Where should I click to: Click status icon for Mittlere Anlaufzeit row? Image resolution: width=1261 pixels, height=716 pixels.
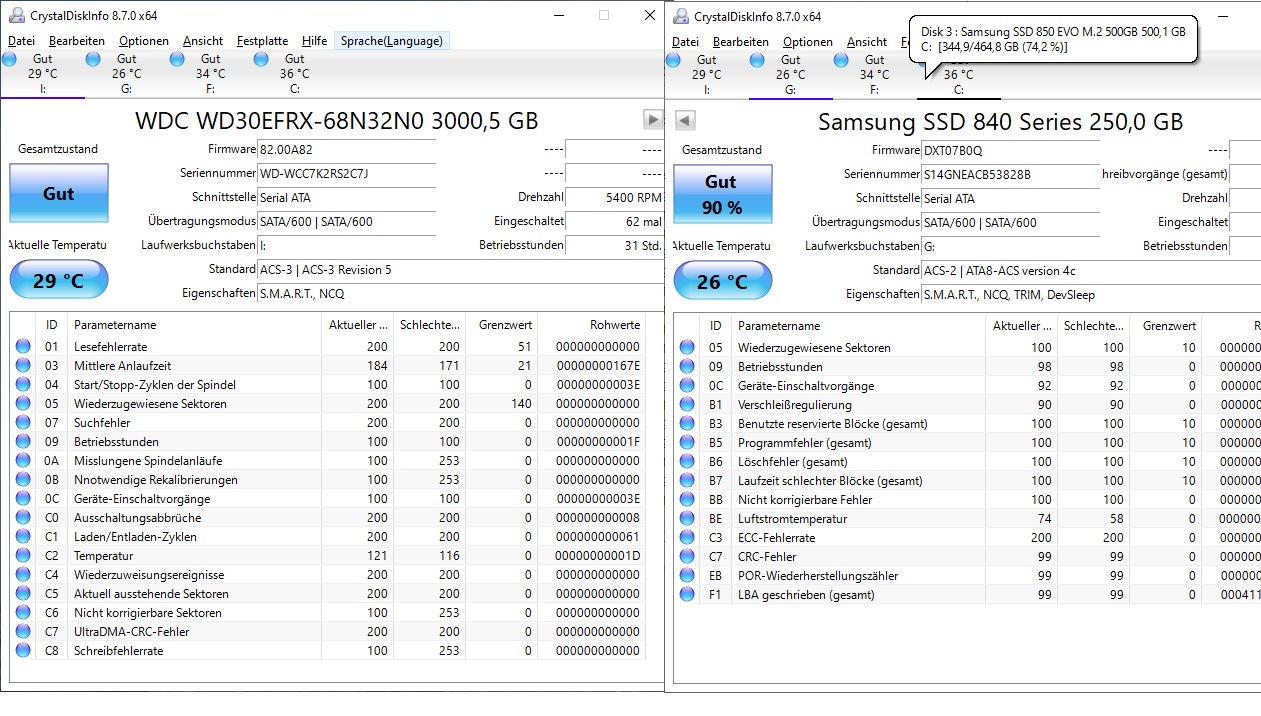(23, 366)
